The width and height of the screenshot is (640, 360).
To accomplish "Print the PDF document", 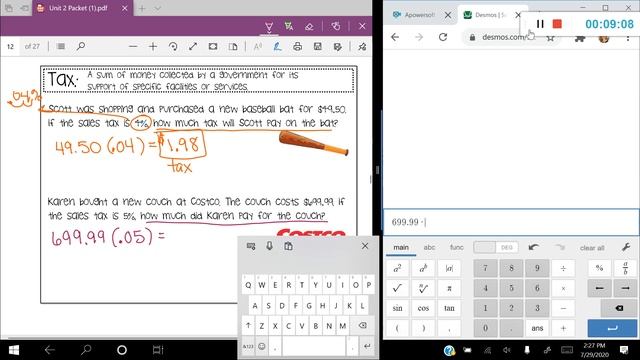I will pos(298,47).
